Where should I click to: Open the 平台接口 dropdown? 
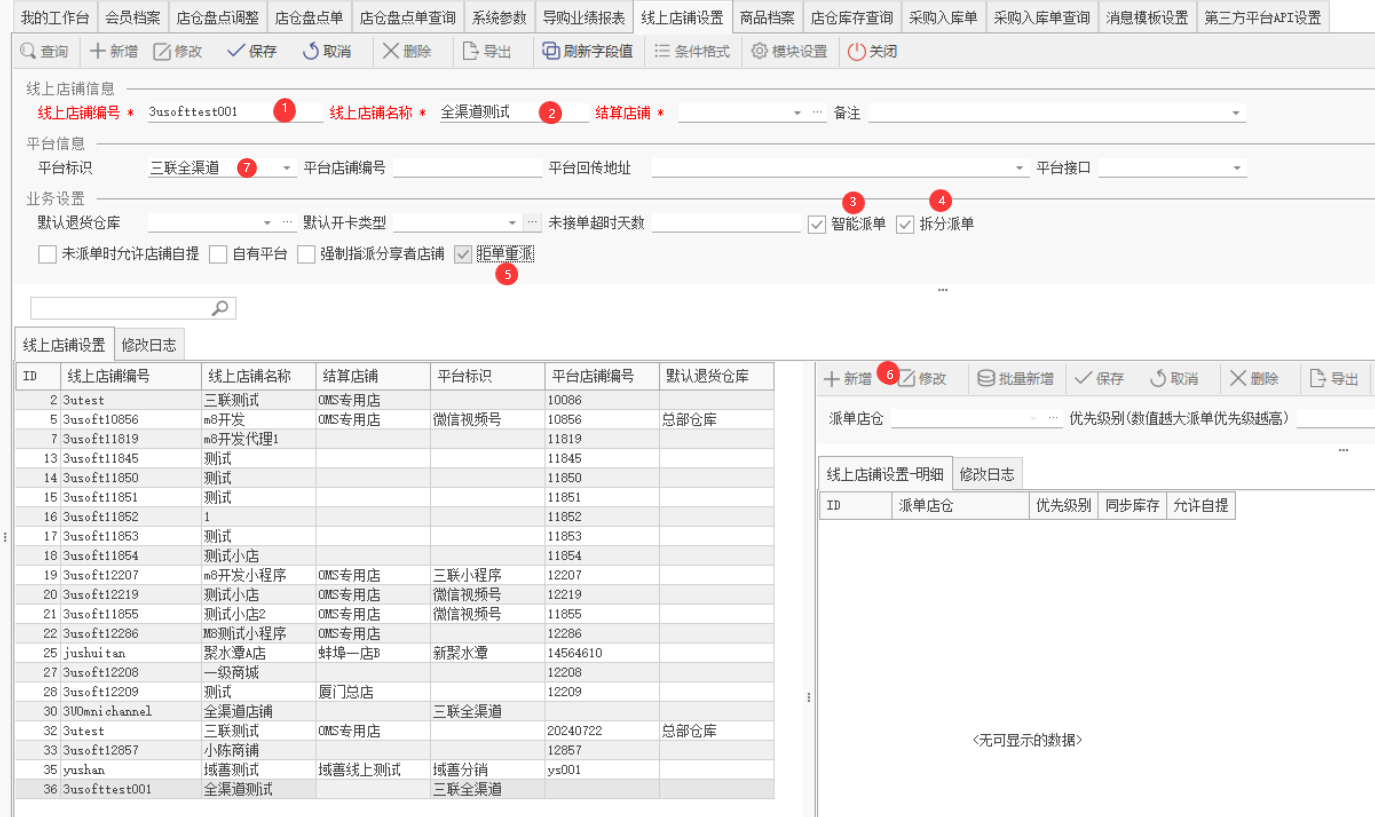[1238, 168]
